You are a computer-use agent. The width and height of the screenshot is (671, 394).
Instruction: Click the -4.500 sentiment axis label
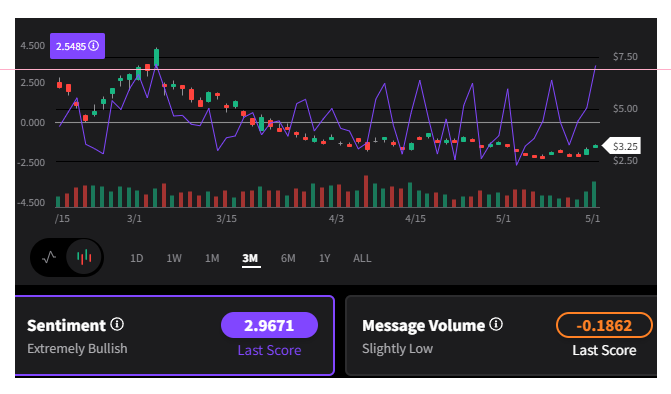point(31,203)
